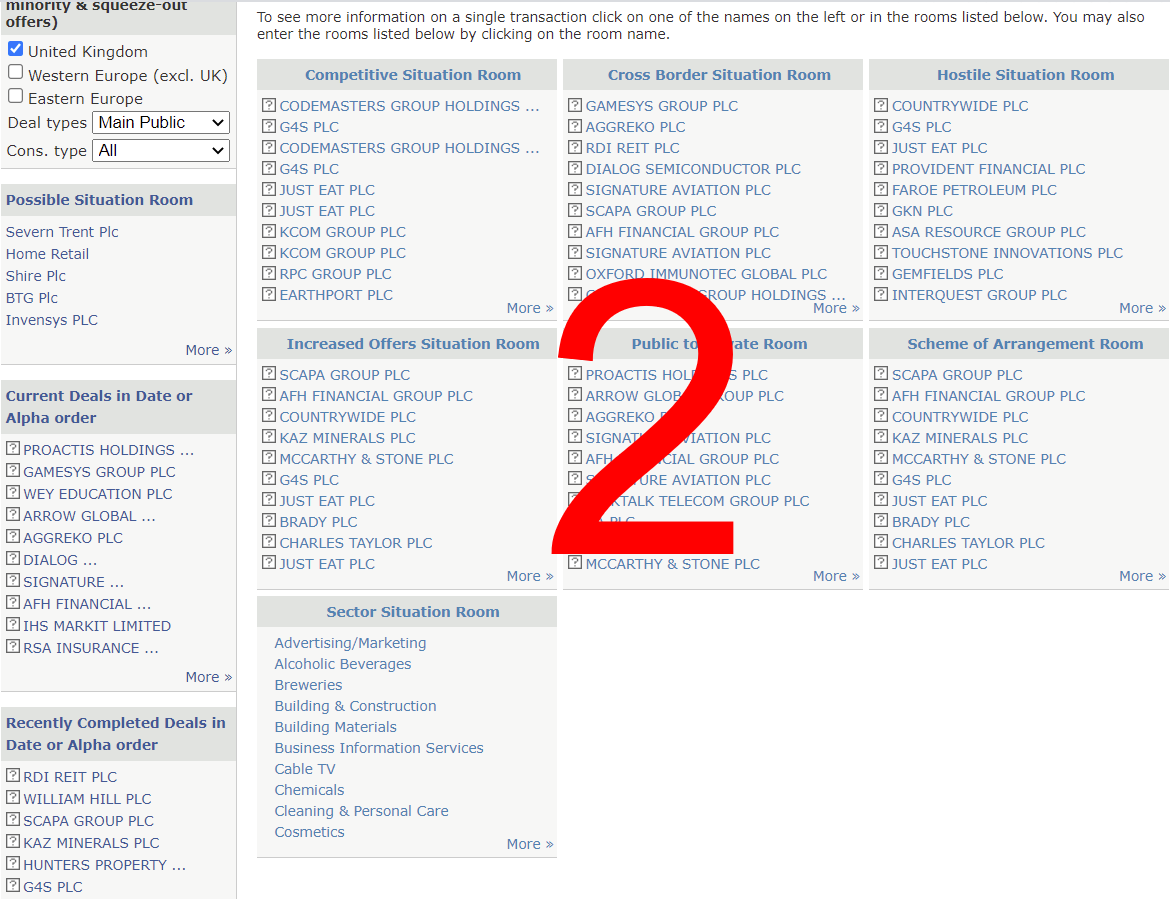The height and width of the screenshot is (899, 1170).
Task: Click the icon beside EARTHPORT PLC
Action: 269,294
